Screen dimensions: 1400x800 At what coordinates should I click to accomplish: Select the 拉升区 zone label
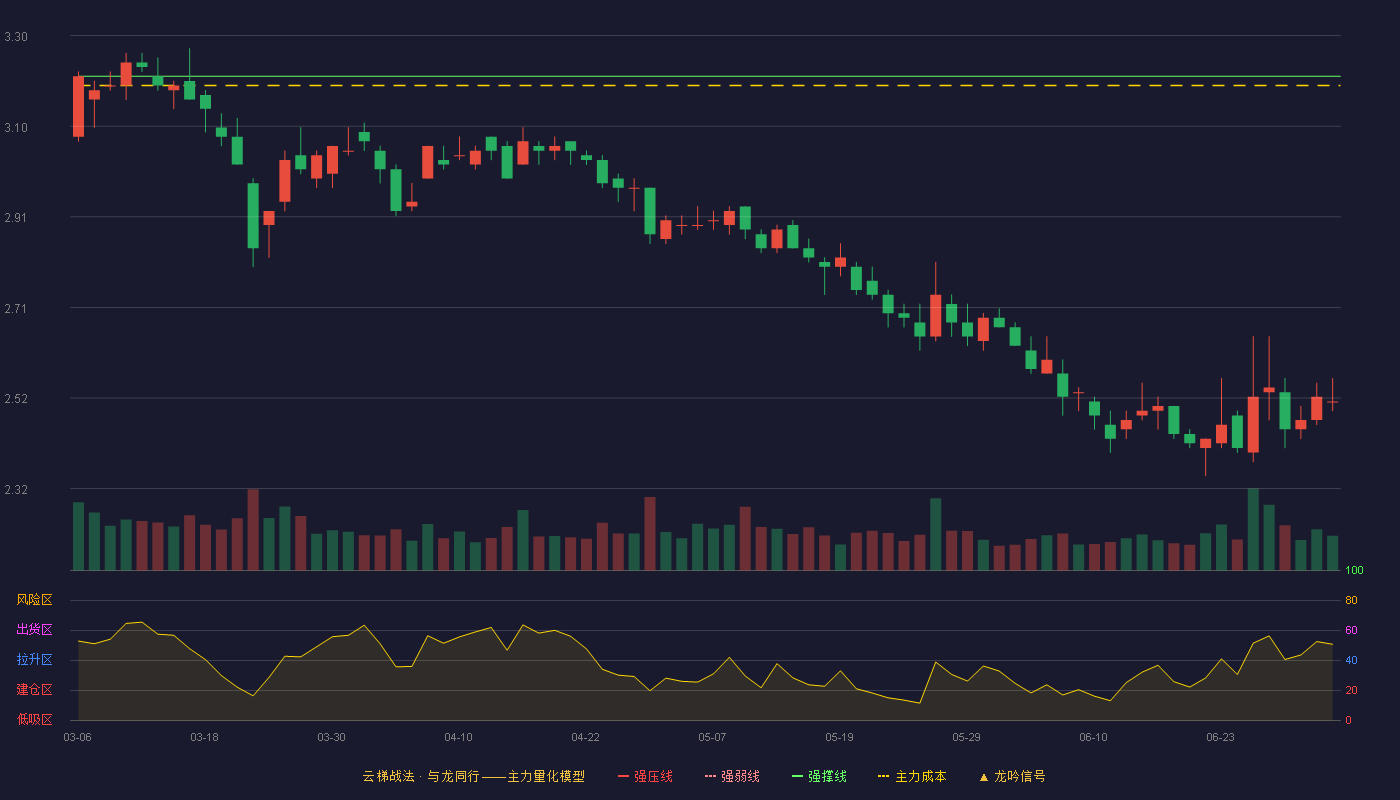pos(34,660)
